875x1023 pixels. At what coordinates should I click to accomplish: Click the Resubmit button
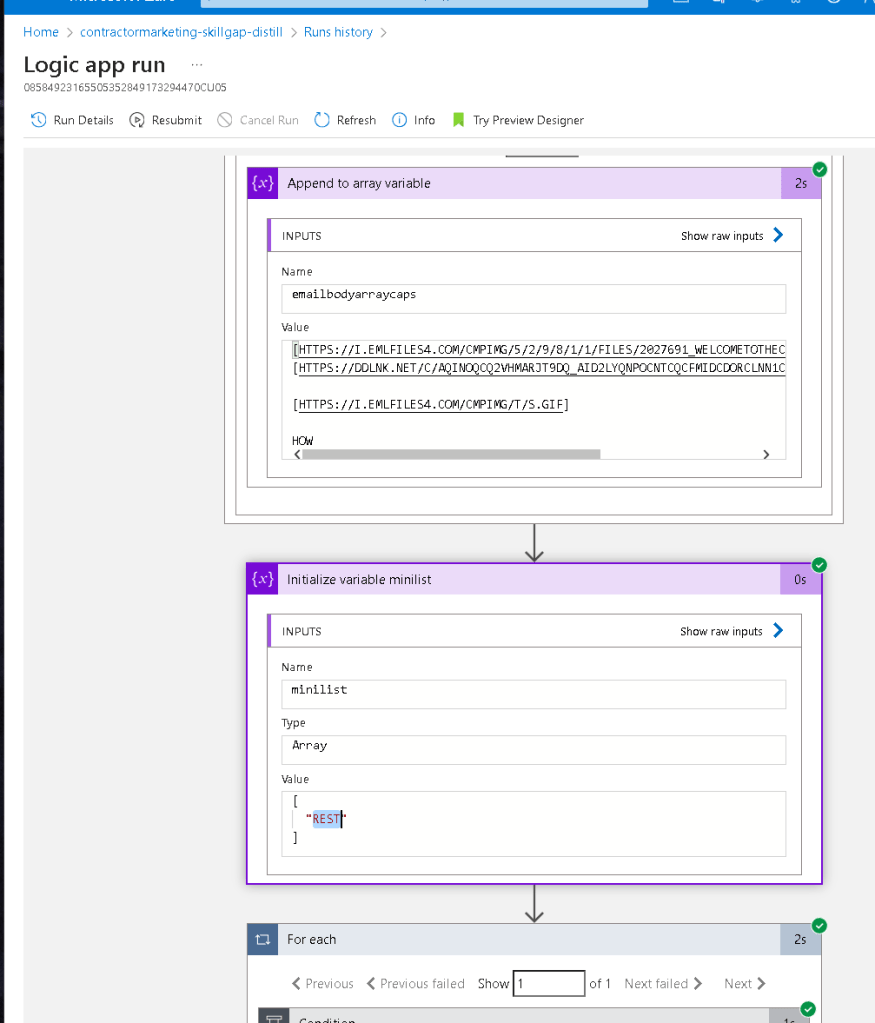coord(165,120)
